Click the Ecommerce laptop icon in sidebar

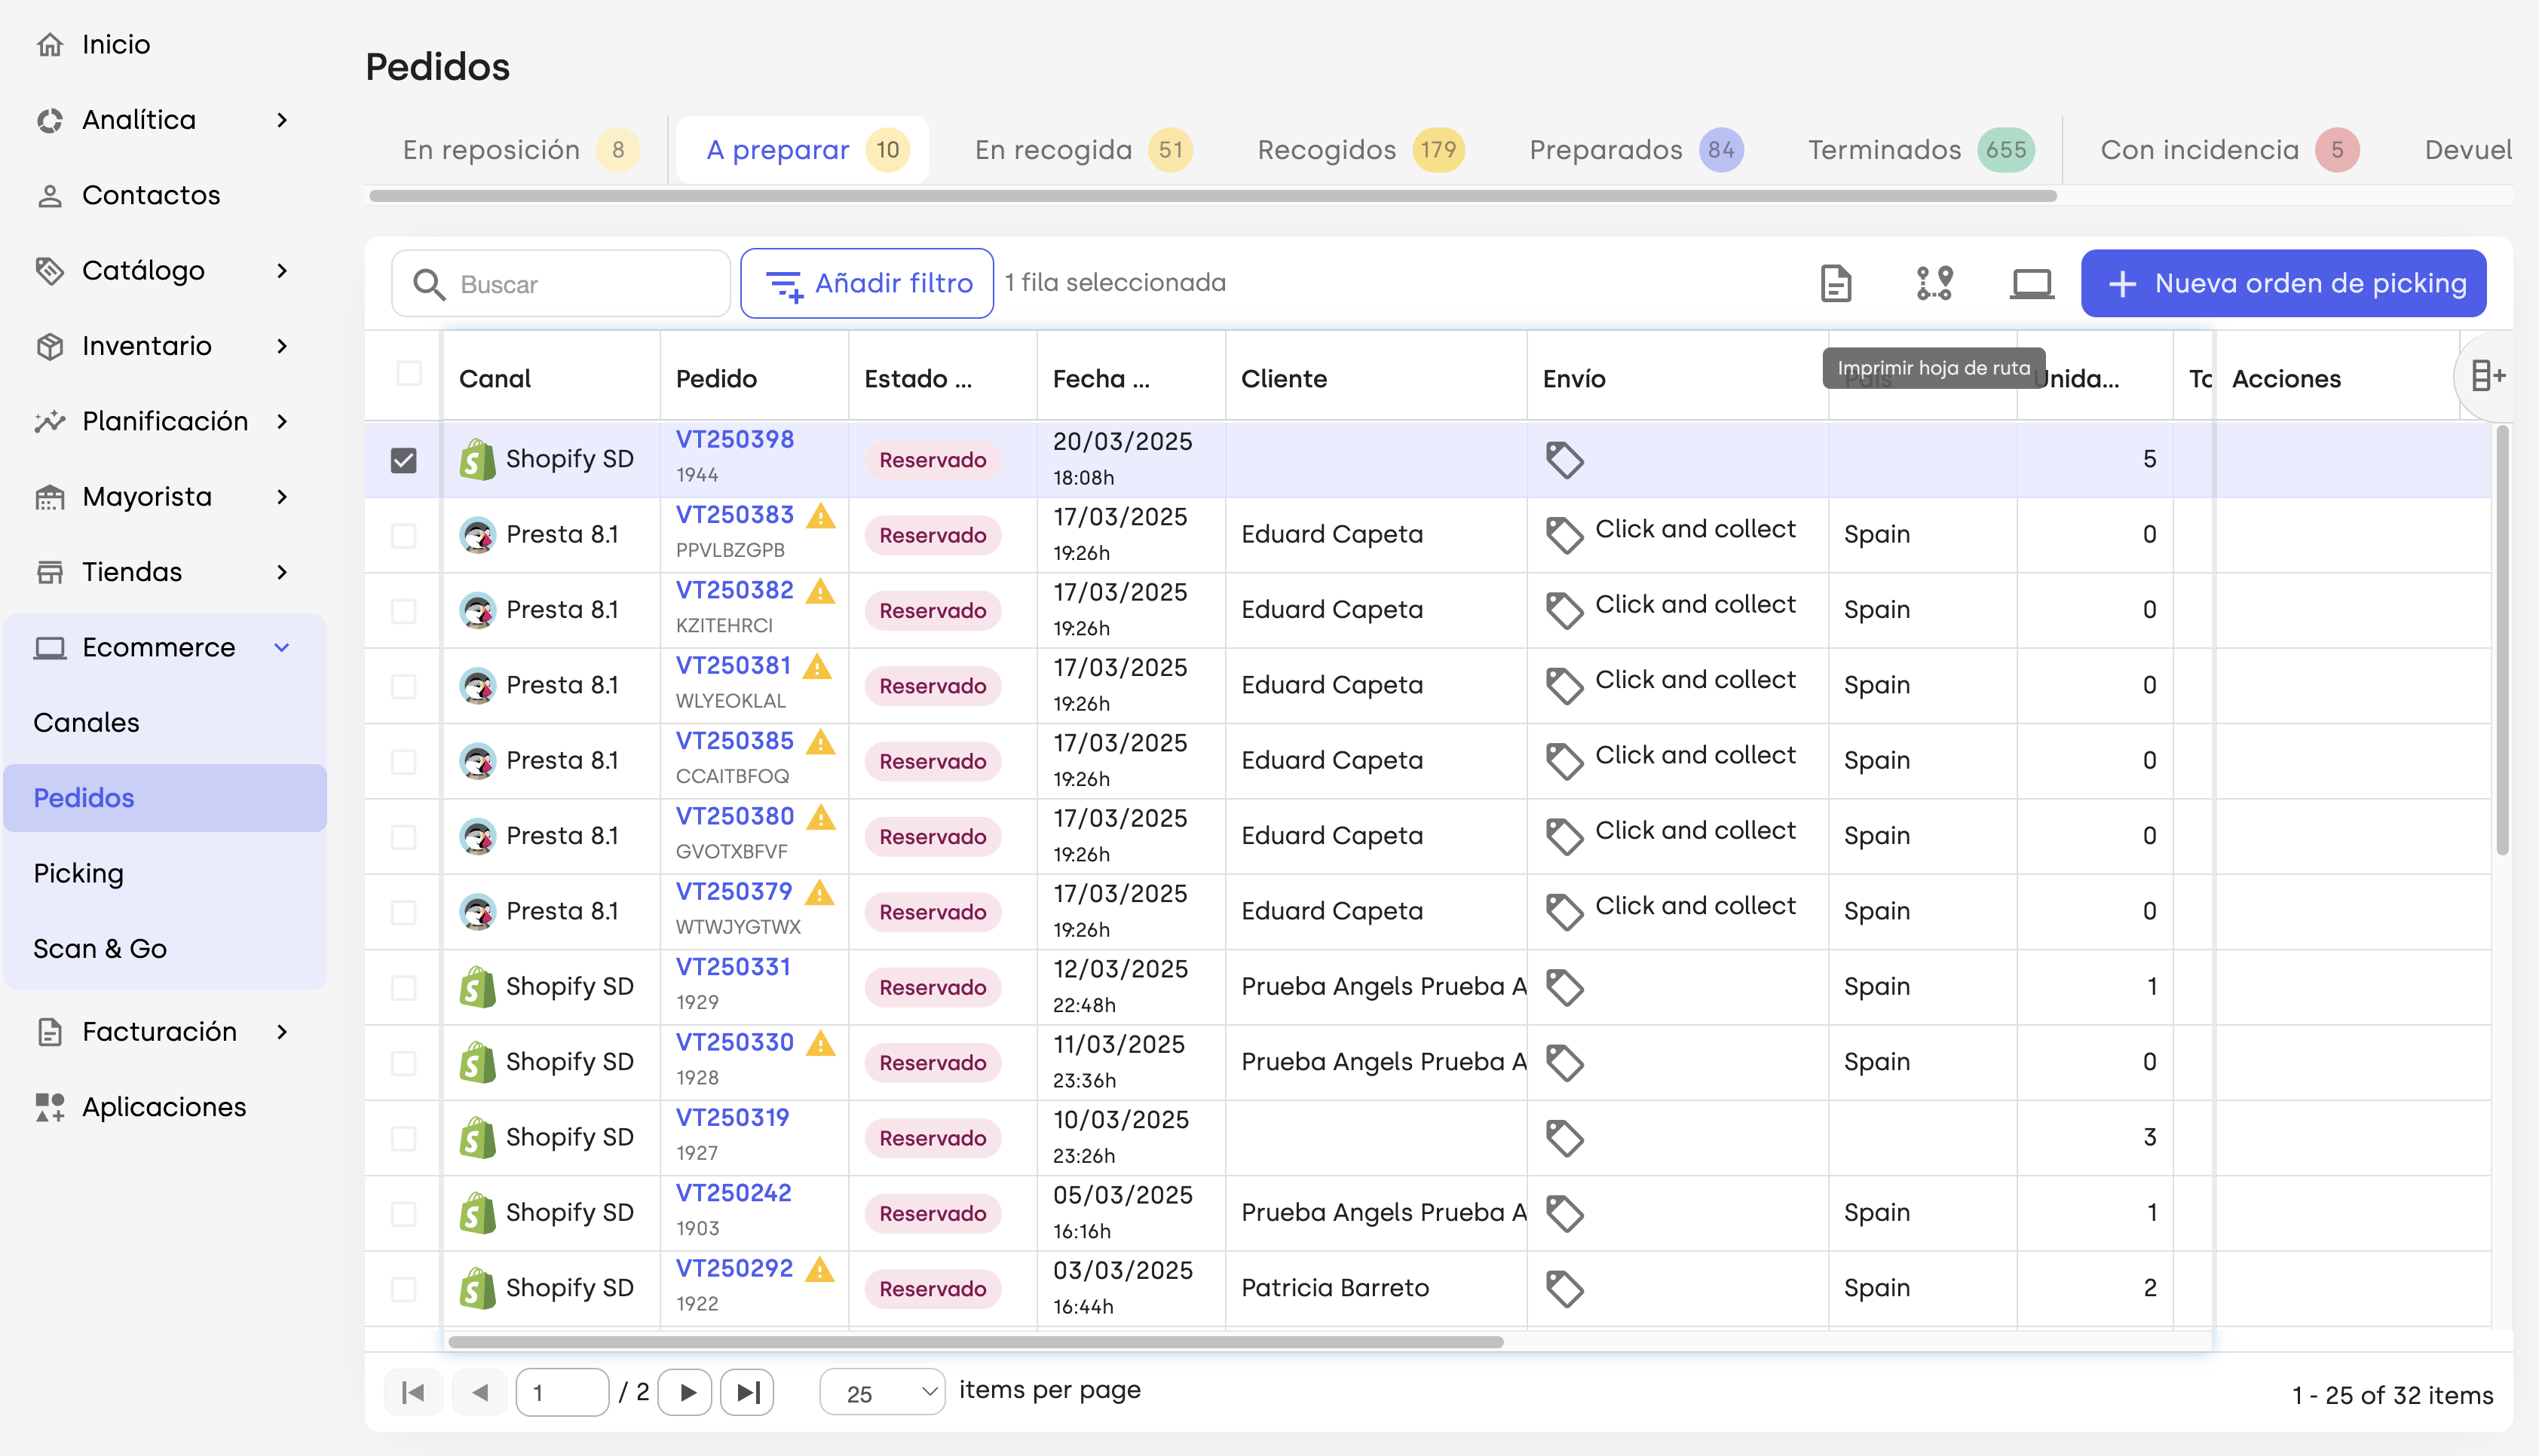pos(50,647)
